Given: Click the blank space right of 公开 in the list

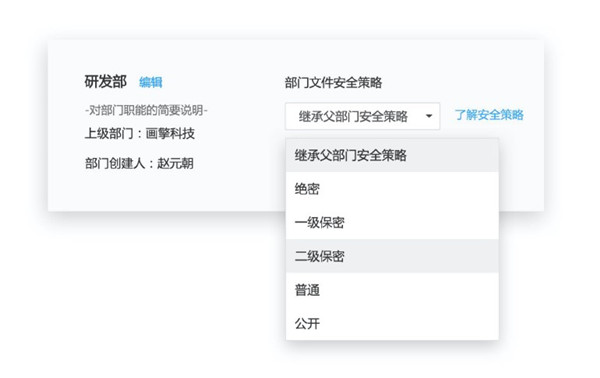Looking at the screenshot, I should pos(409,323).
